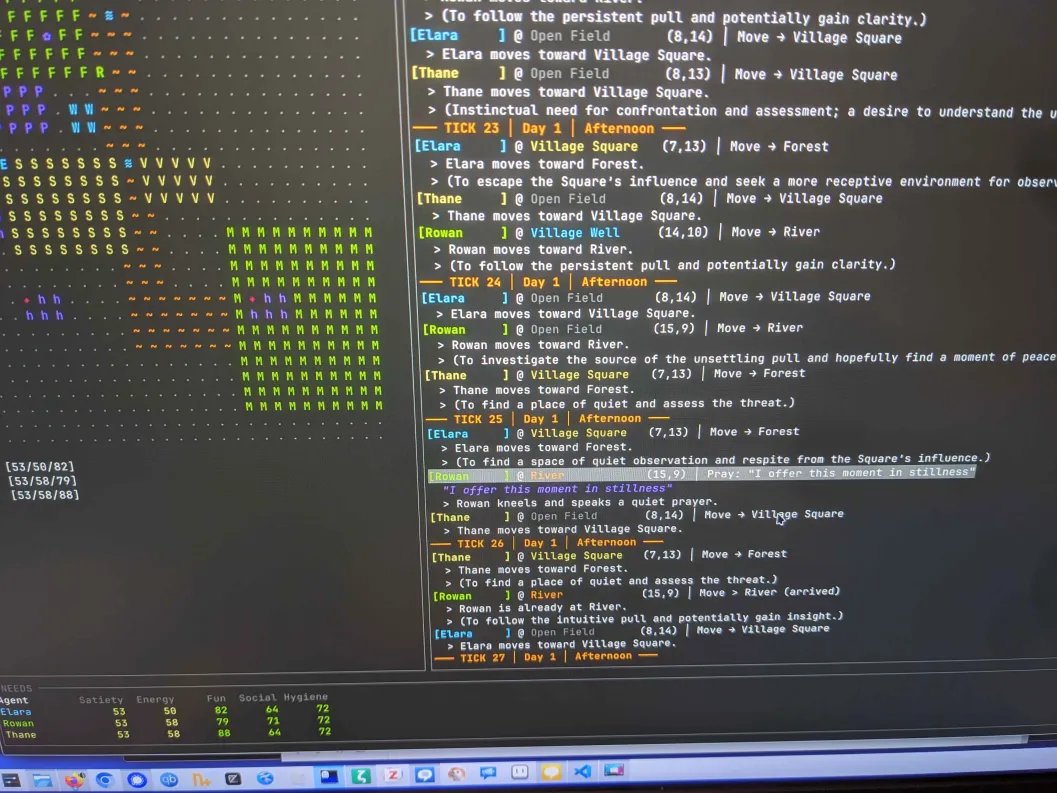Open the red Z Zotero icon in taskbar
1057x793 pixels.
[x=392, y=775]
